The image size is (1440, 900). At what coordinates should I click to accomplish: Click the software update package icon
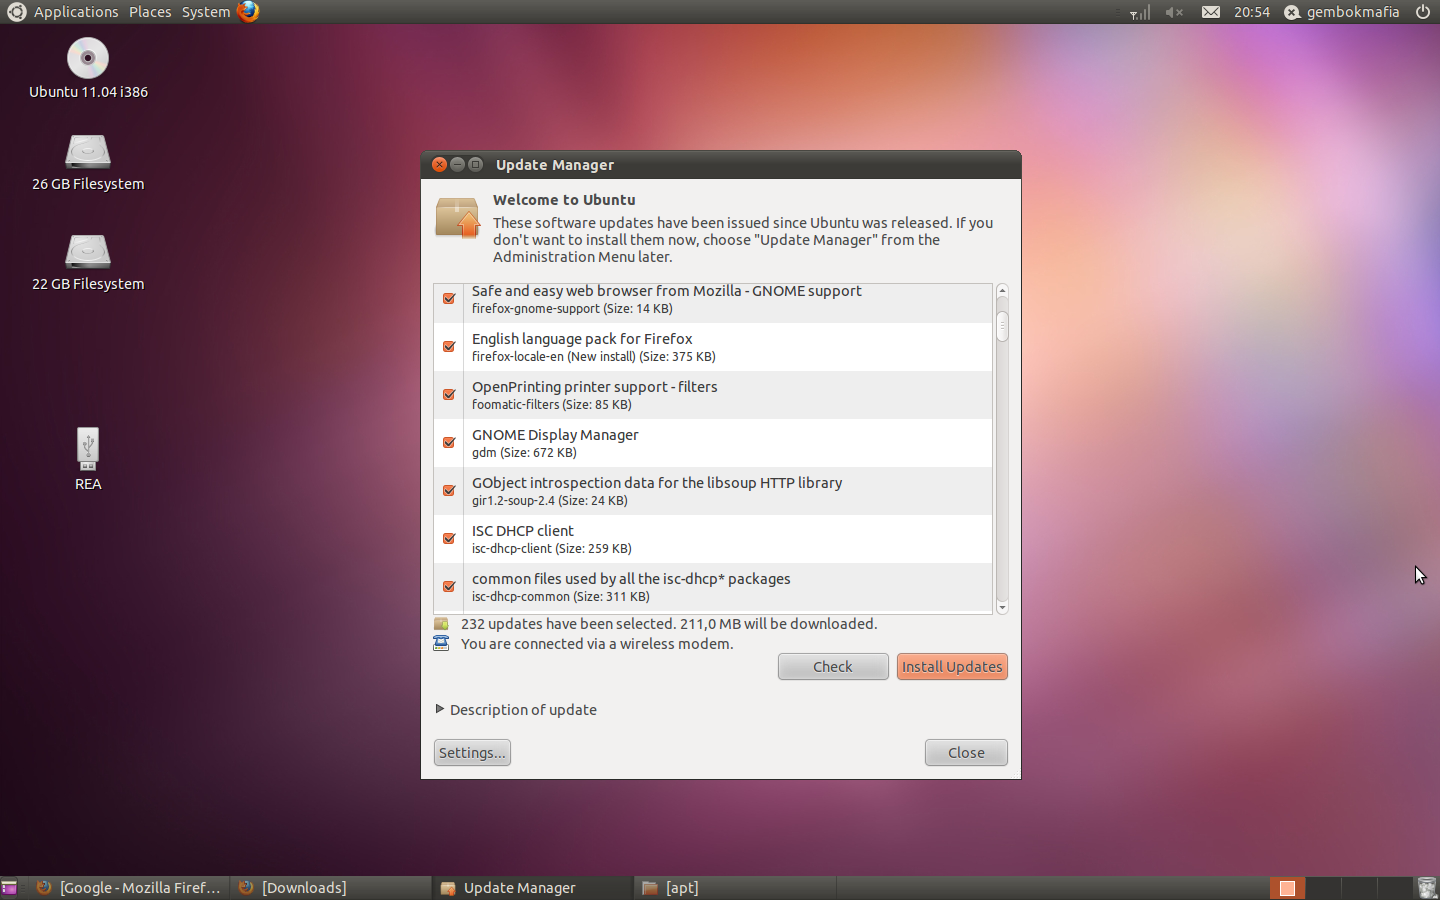pyautogui.click(x=457, y=218)
